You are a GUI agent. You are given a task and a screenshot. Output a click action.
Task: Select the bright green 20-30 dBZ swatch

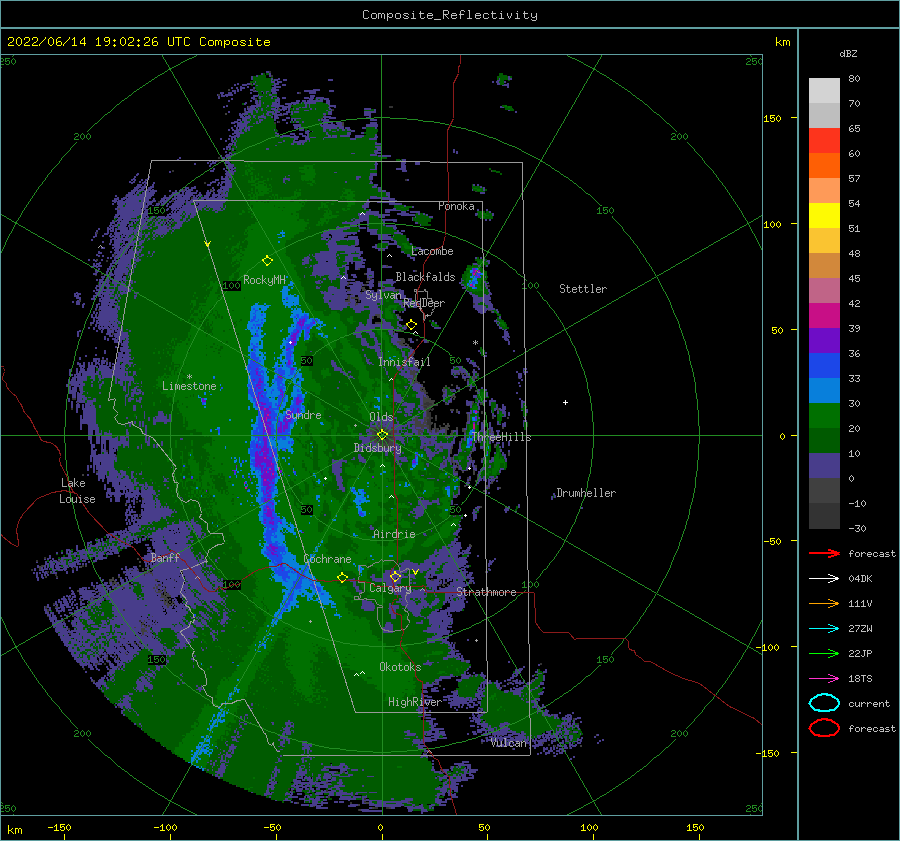pyautogui.click(x=824, y=416)
